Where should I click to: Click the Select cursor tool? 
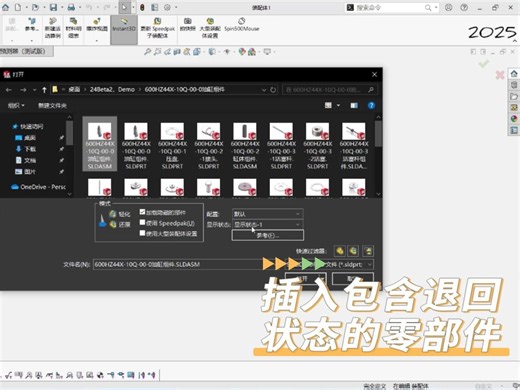pos(124,7)
